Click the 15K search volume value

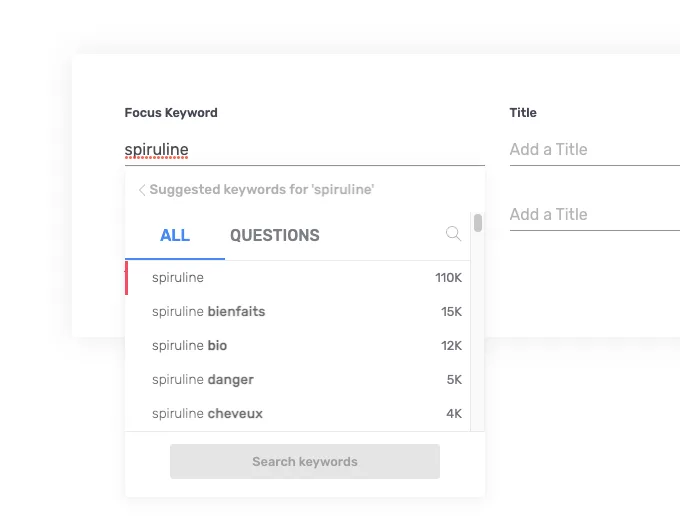pyautogui.click(x=451, y=312)
